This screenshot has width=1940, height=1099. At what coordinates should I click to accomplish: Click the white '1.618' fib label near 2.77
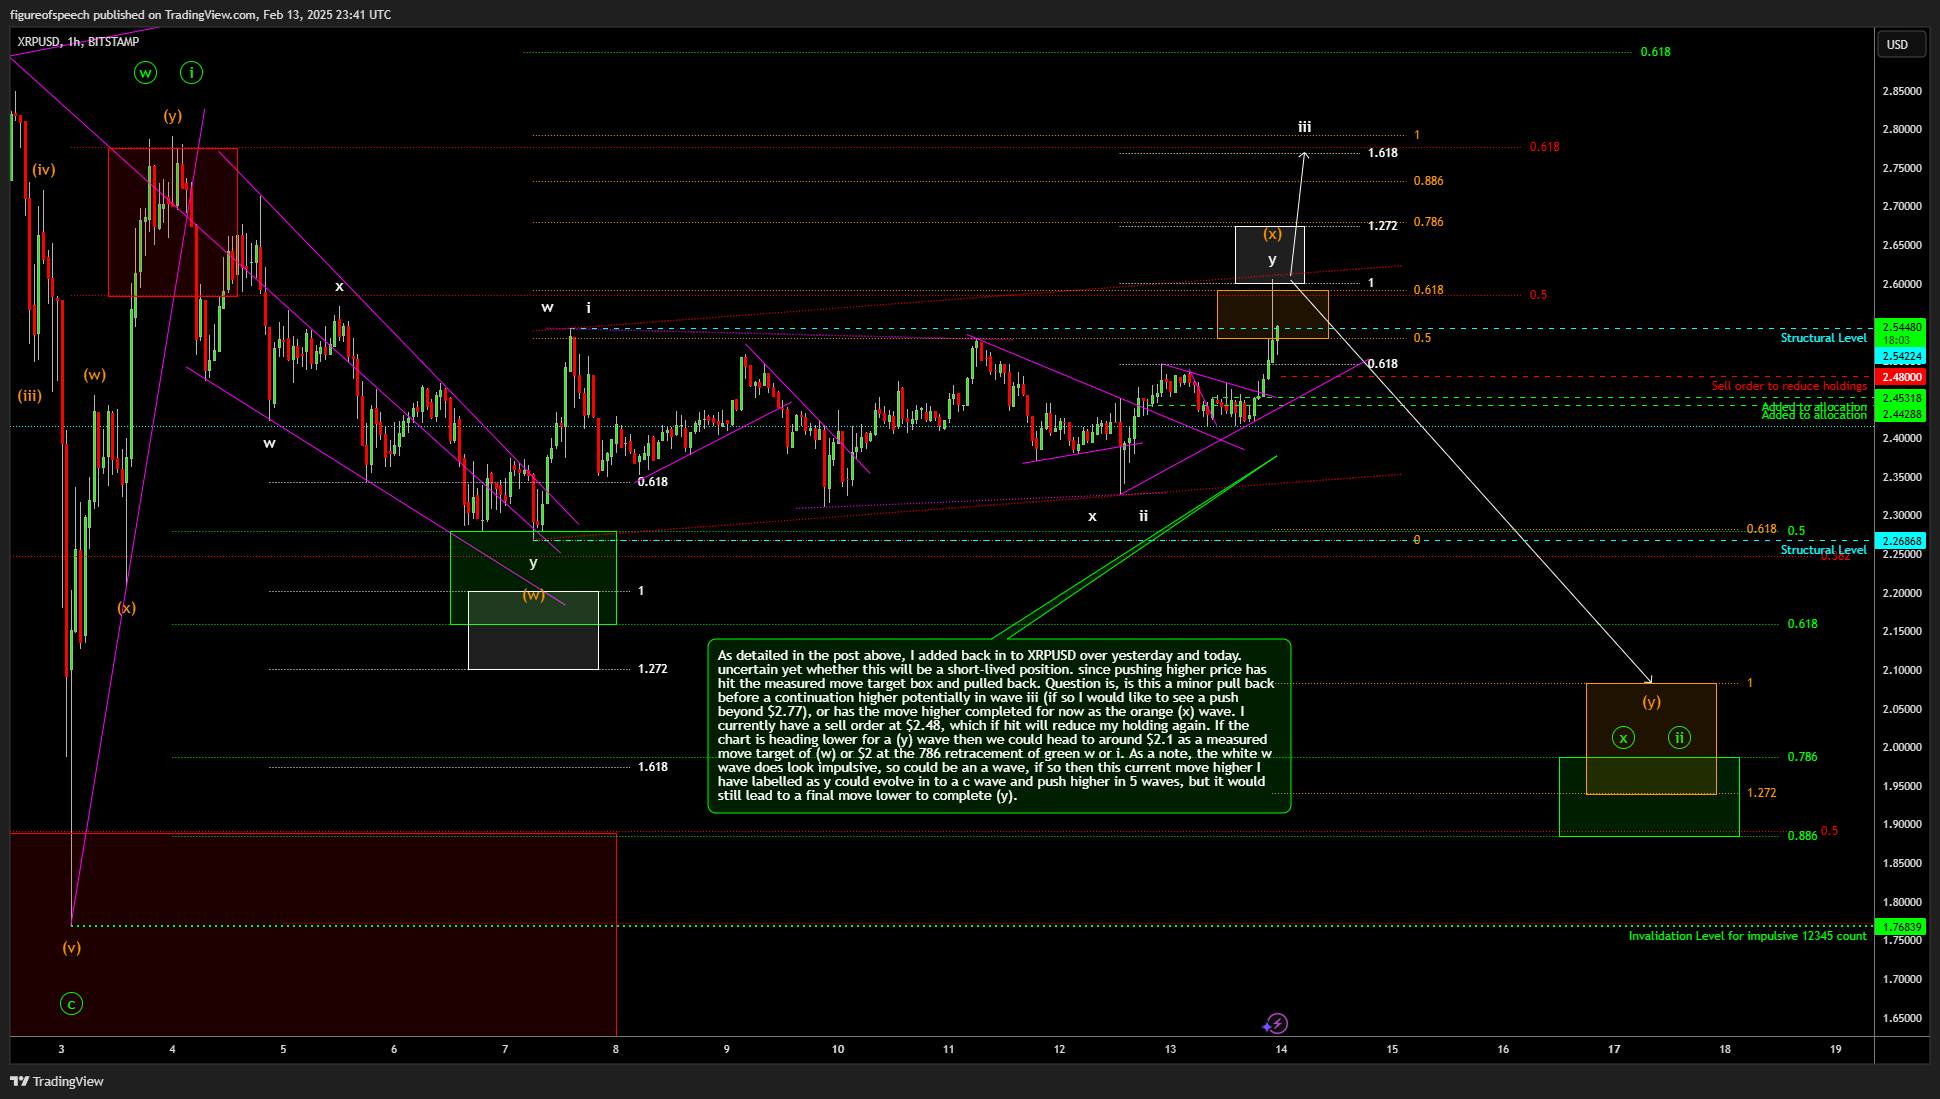1383,153
